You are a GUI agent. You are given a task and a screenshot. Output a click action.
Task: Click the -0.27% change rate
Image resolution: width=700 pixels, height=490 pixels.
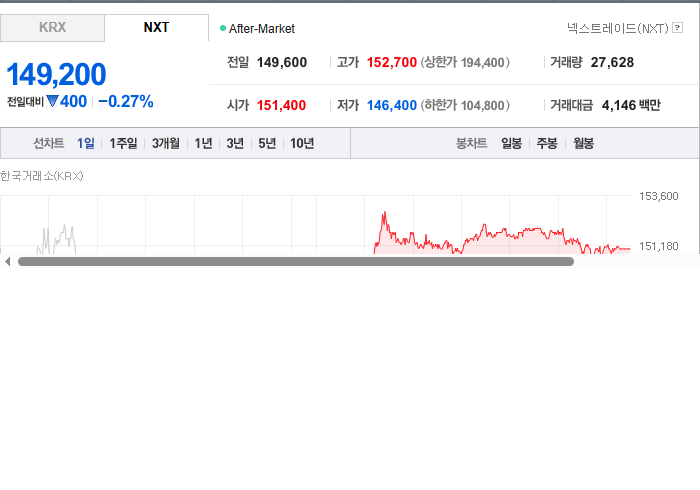pos(126,101)
